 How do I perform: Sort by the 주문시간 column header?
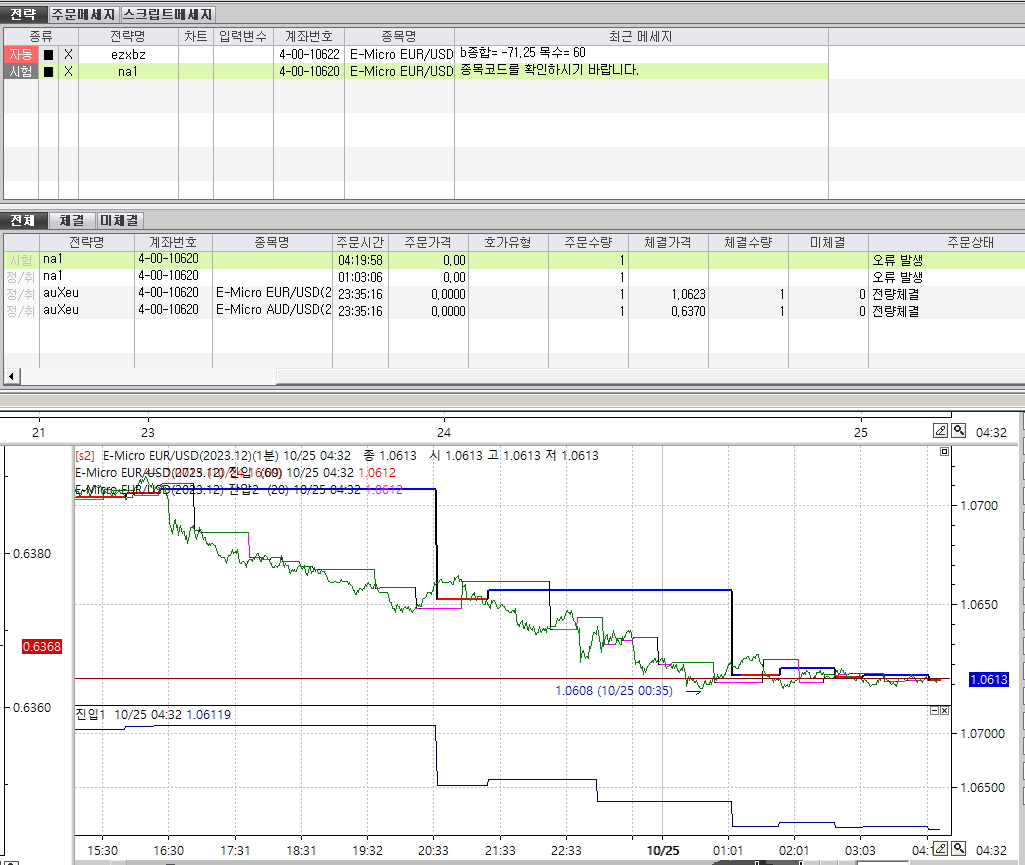pyautogui.click(x=359, y=242)
